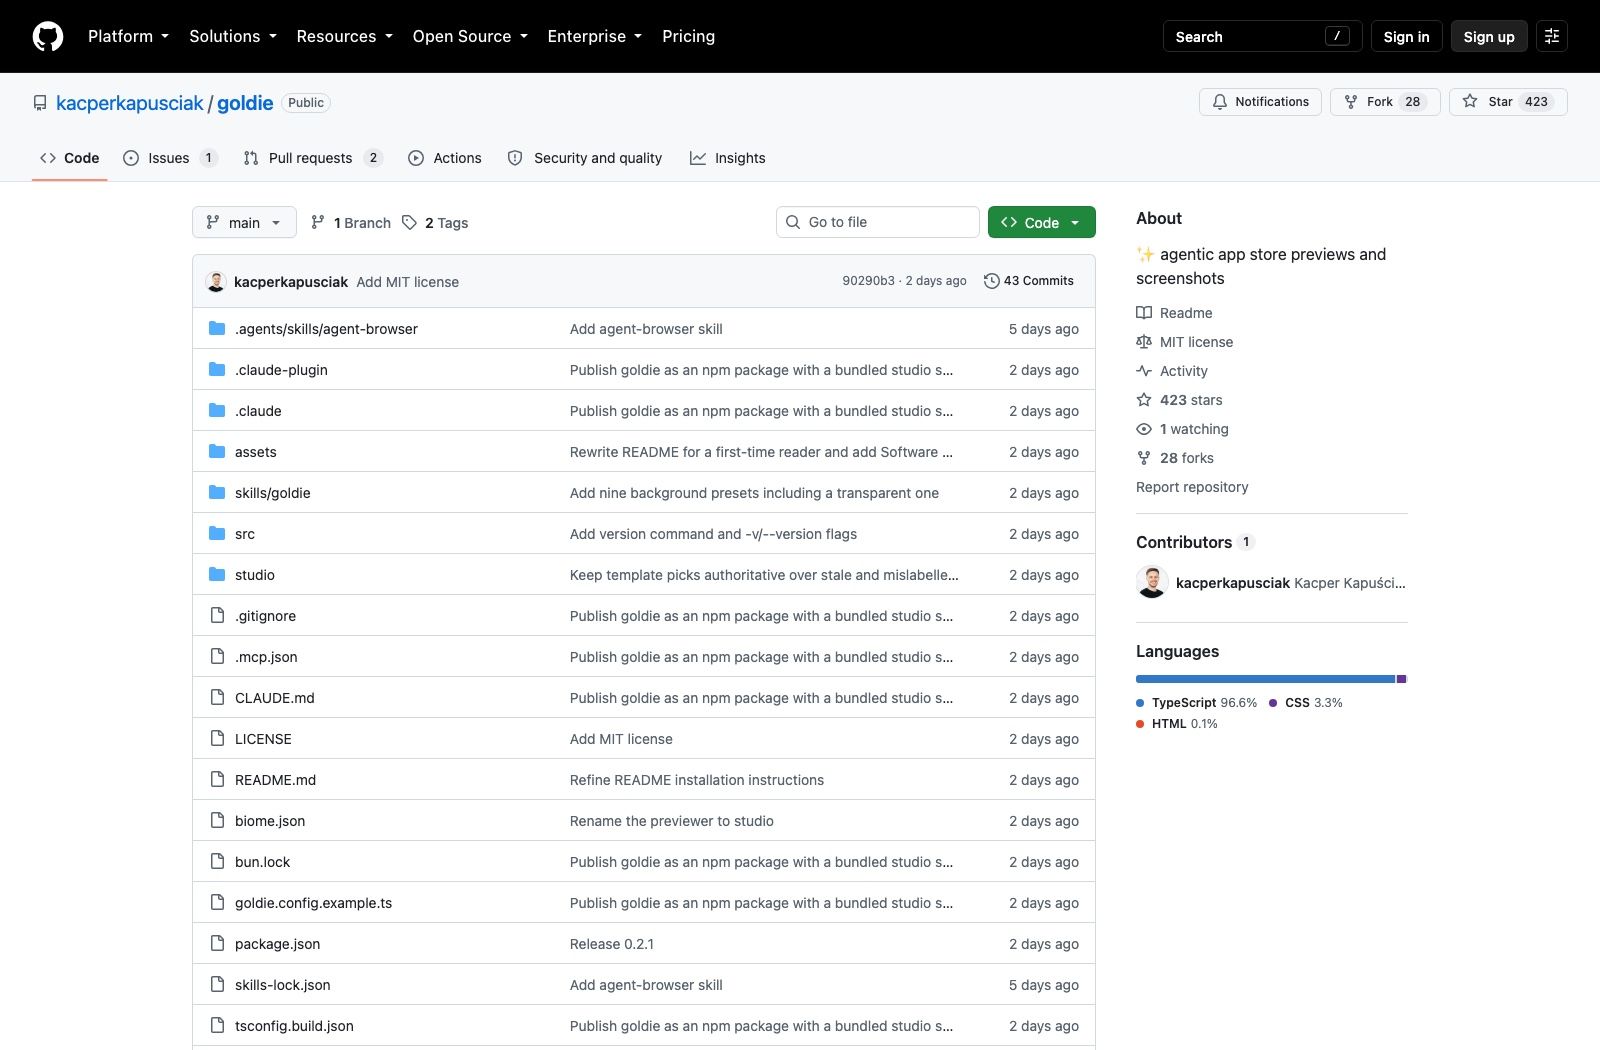The width and height of the screenshot is (1600, 1050).
Task: Click the magnifier icon in Go to file
Action: (x=793, y=222)
